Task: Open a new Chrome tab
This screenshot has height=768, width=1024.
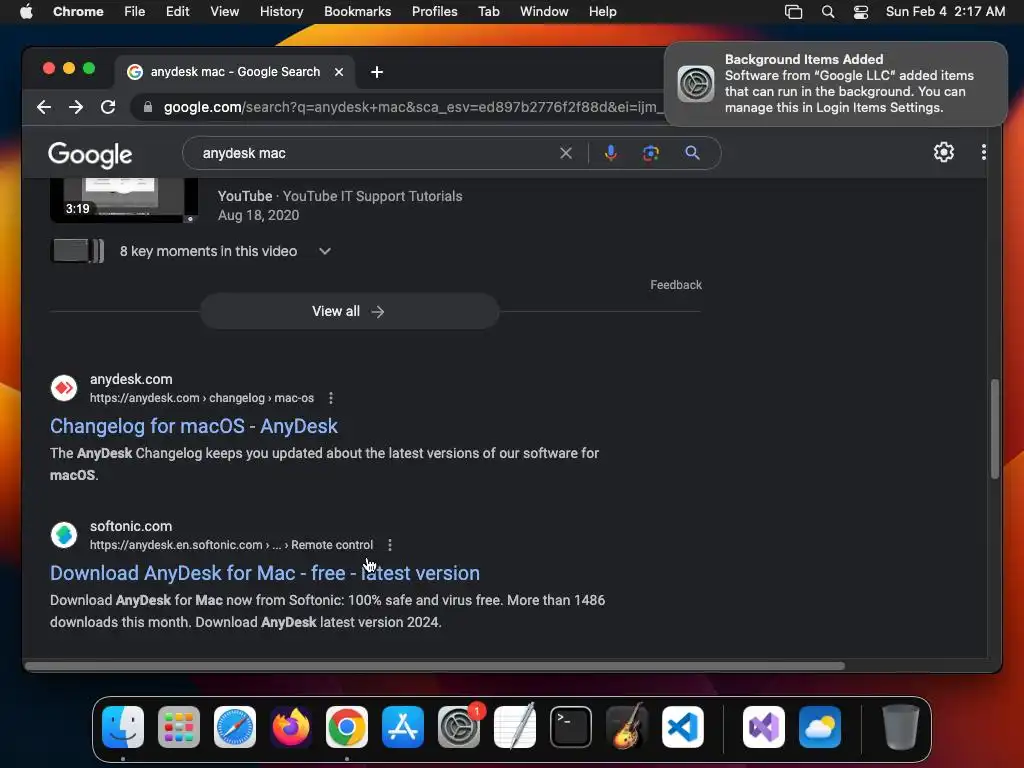Action: 377,72
